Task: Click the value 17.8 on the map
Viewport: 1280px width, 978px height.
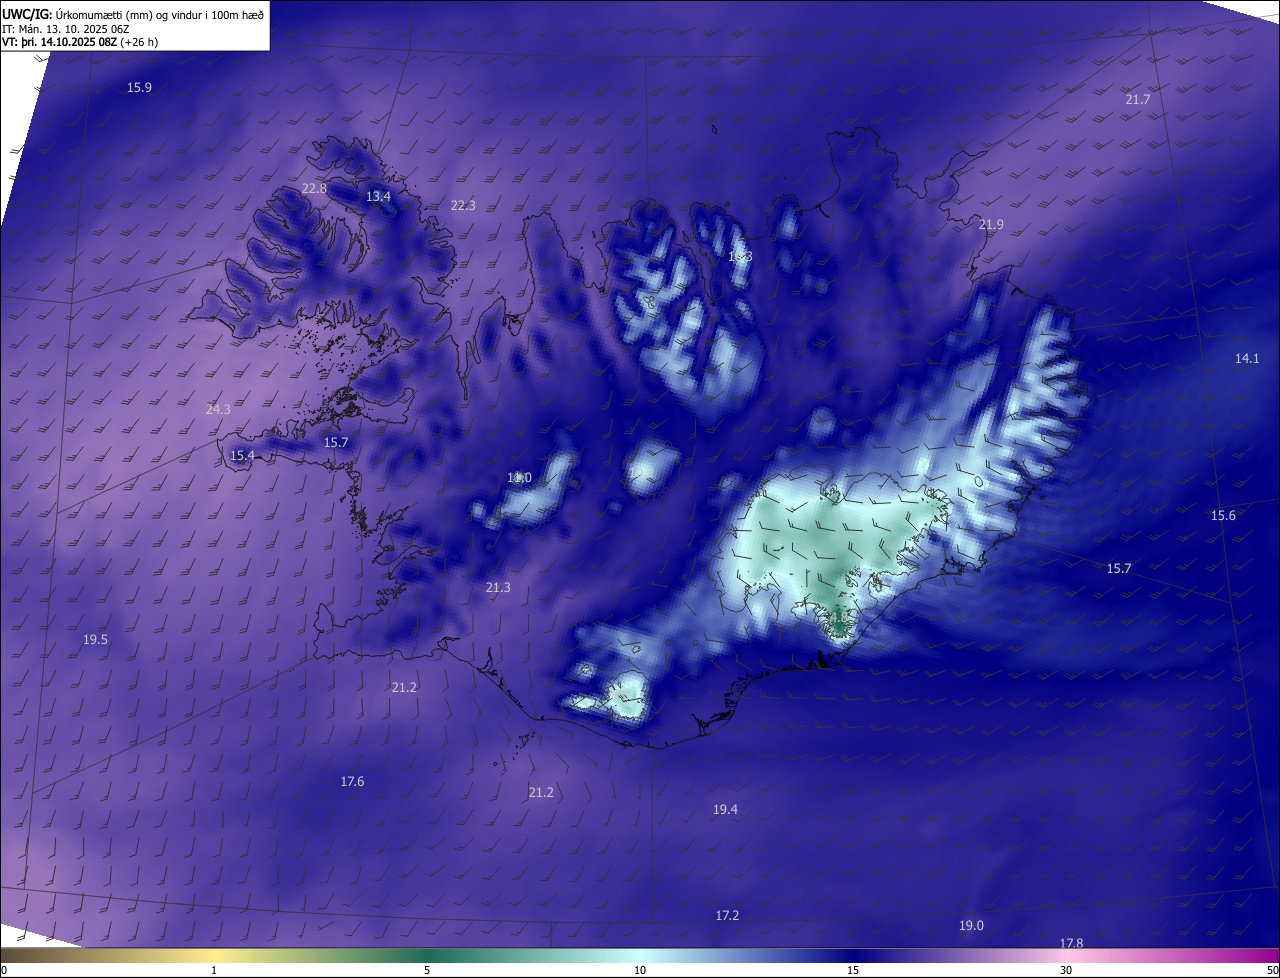Action: [1071, 943]
